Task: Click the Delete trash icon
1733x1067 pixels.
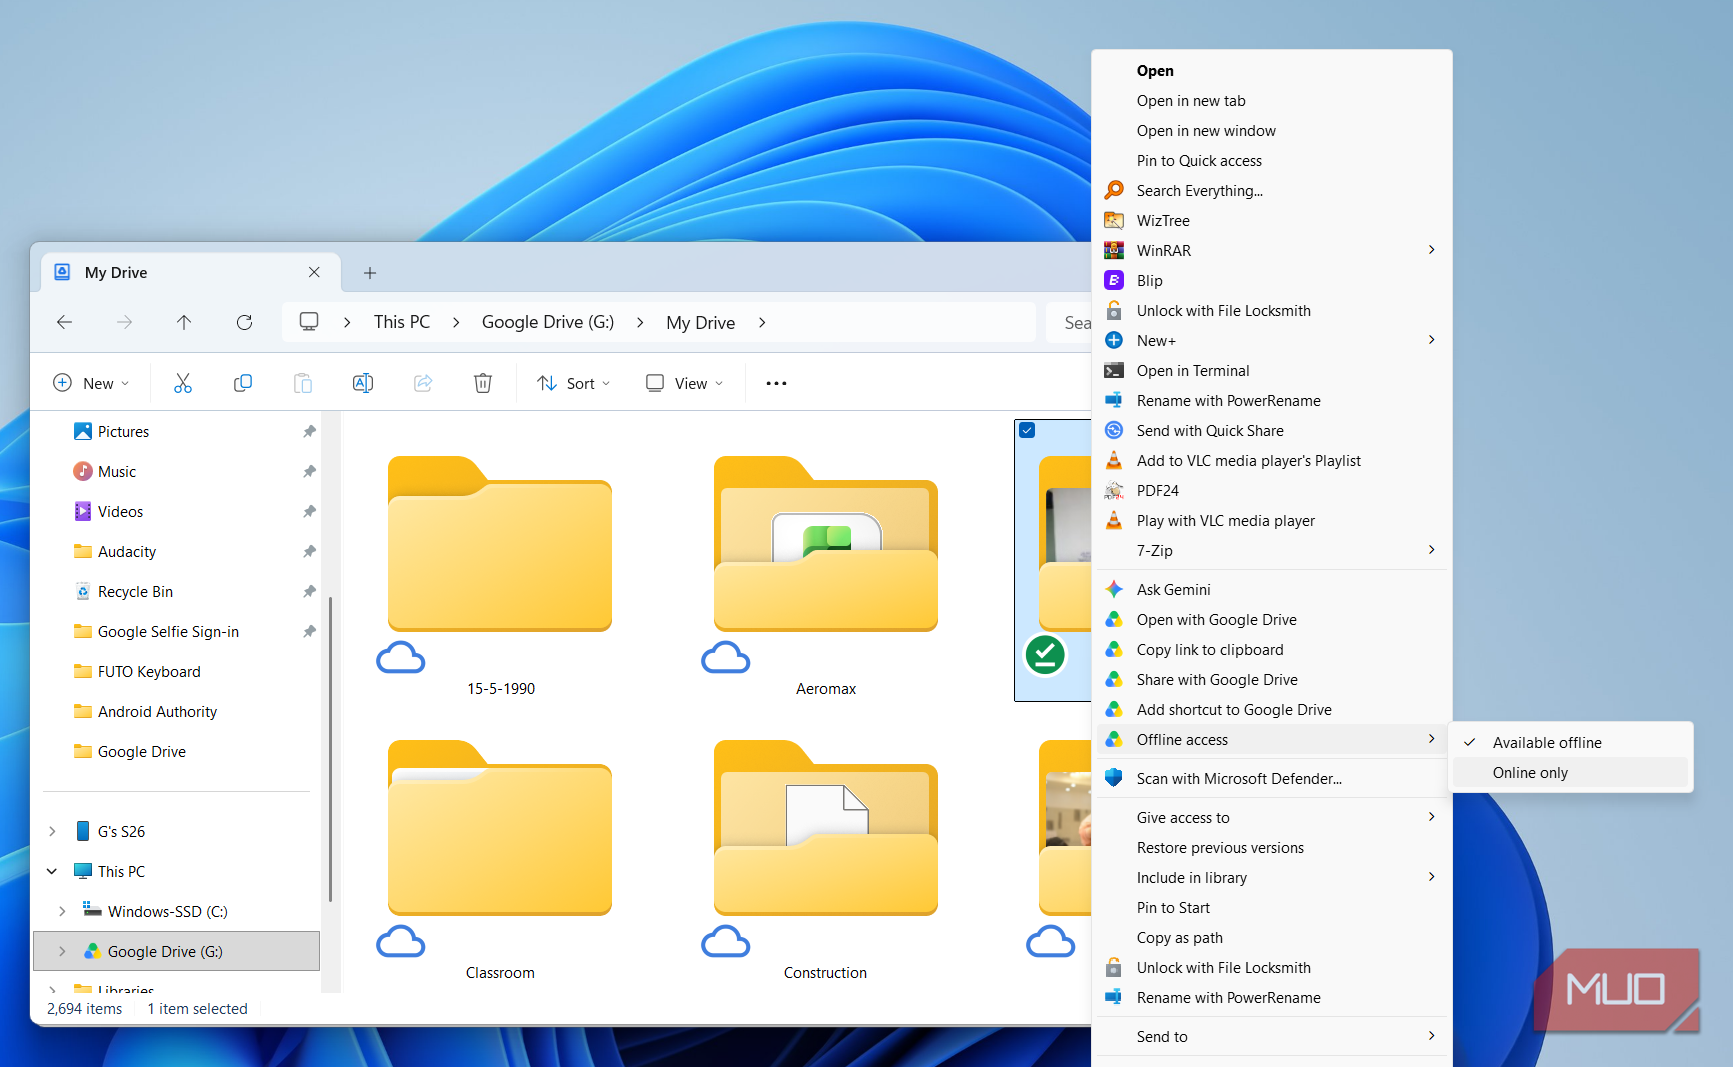Action: [483, 383]
